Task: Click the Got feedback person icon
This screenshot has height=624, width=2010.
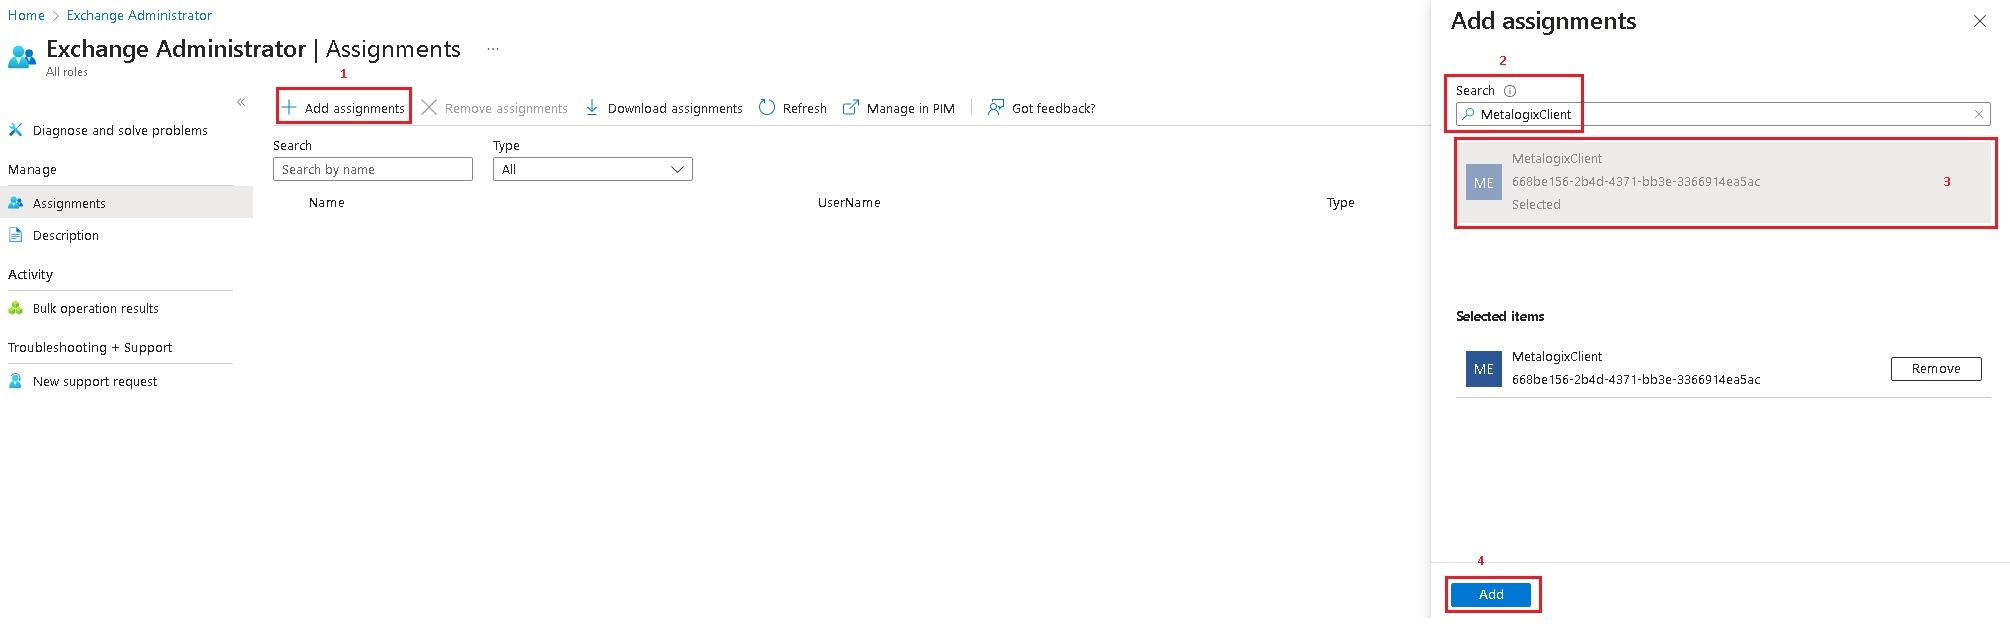Action: (996, 107)
